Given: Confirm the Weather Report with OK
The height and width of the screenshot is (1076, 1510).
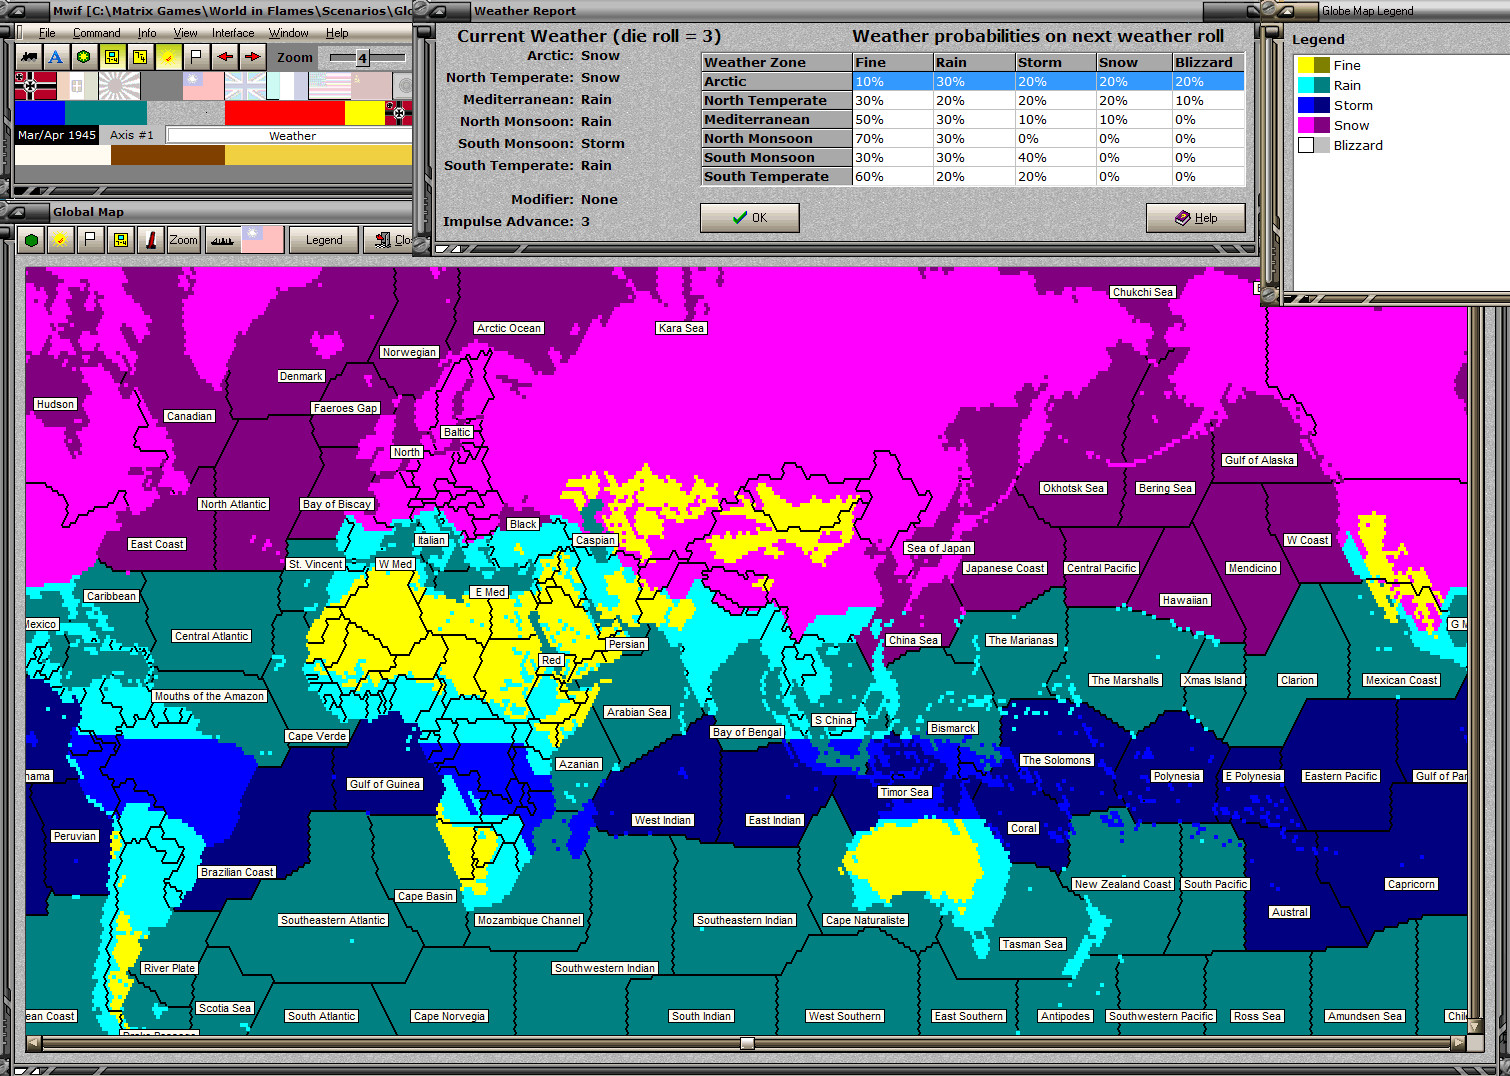Looking at the screenshot, I should [750, 218].
